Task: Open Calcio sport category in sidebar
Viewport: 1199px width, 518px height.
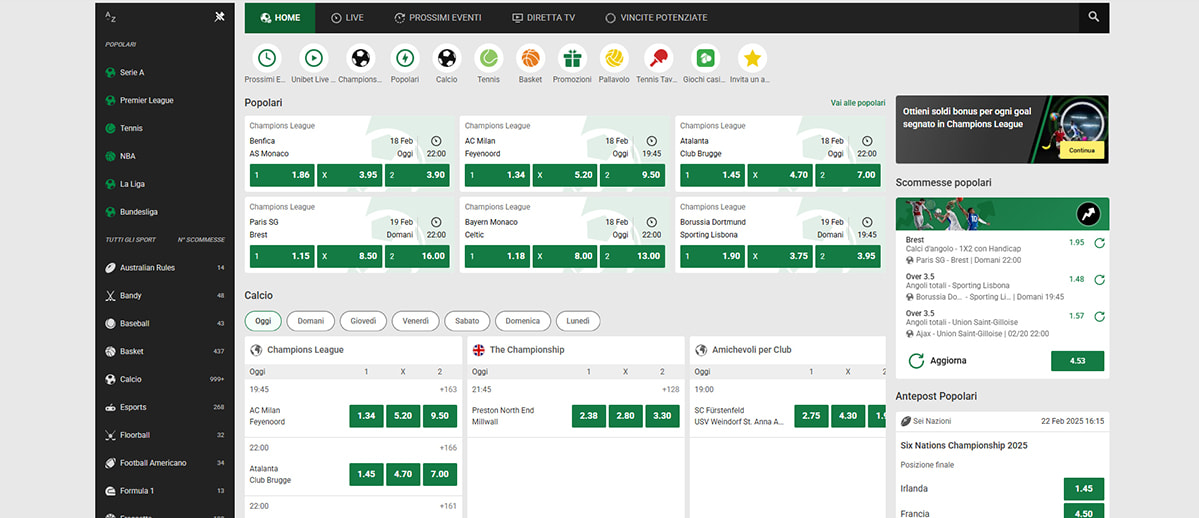Action: pyautogui.click(x=164, y=379)
